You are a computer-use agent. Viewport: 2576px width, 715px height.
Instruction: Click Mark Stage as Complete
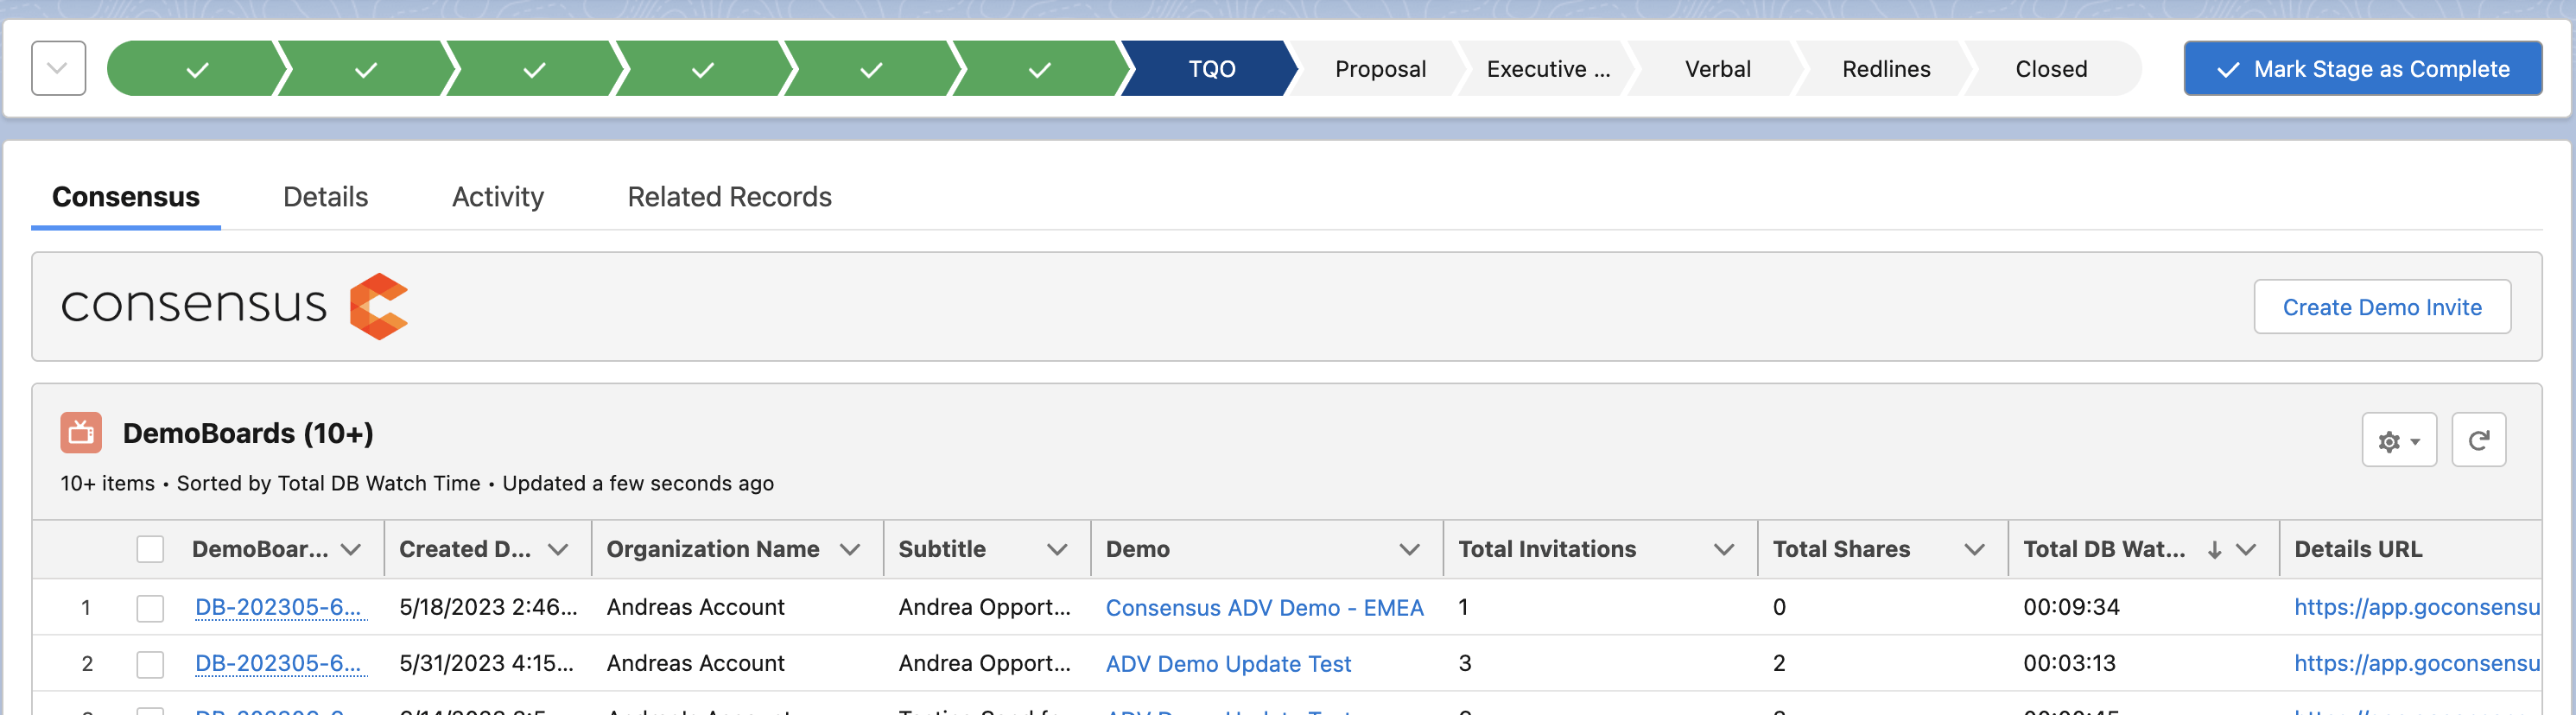click(x=2362, y=69)
